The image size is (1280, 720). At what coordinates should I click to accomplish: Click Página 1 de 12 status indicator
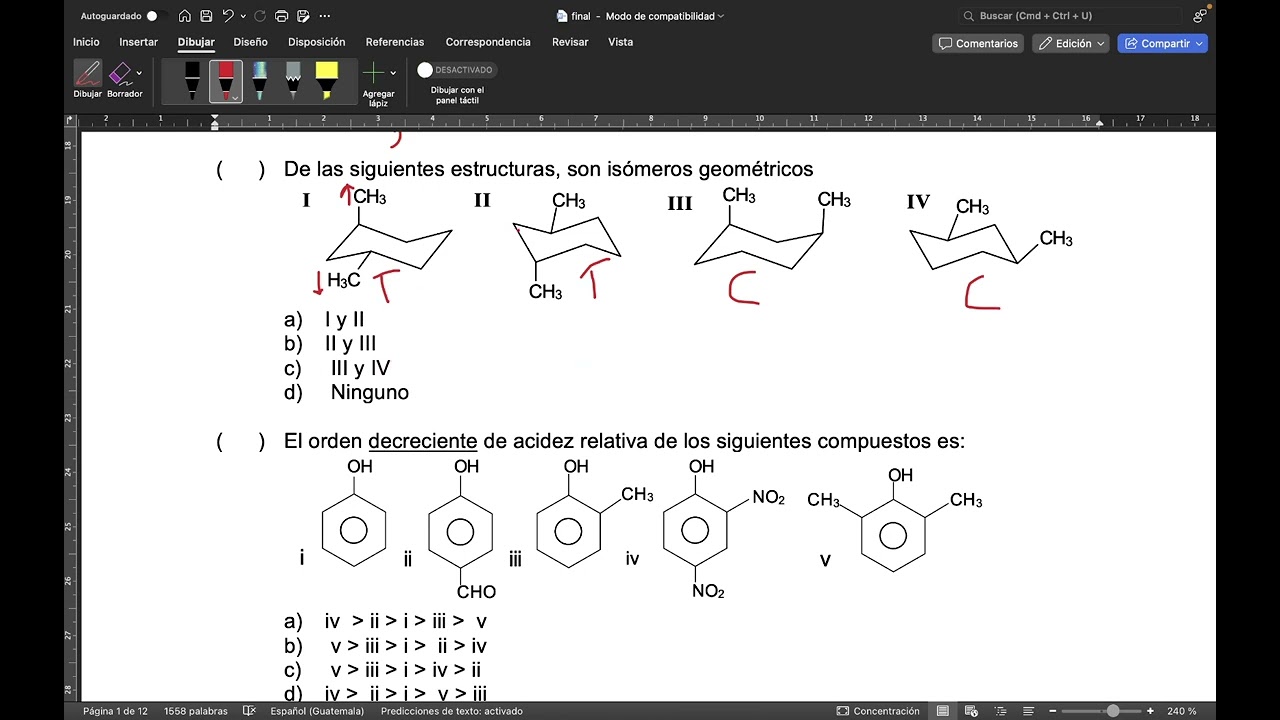[x=115, y=711]
